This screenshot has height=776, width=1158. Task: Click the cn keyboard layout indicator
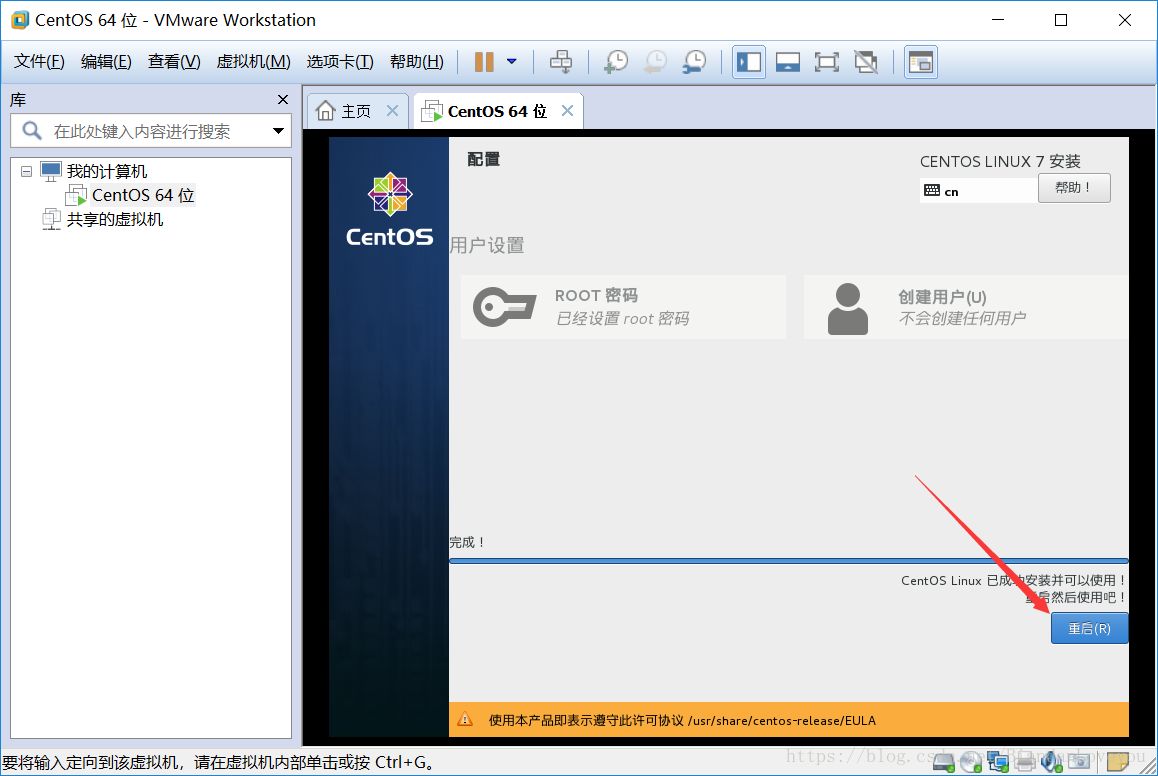[978, 191]
